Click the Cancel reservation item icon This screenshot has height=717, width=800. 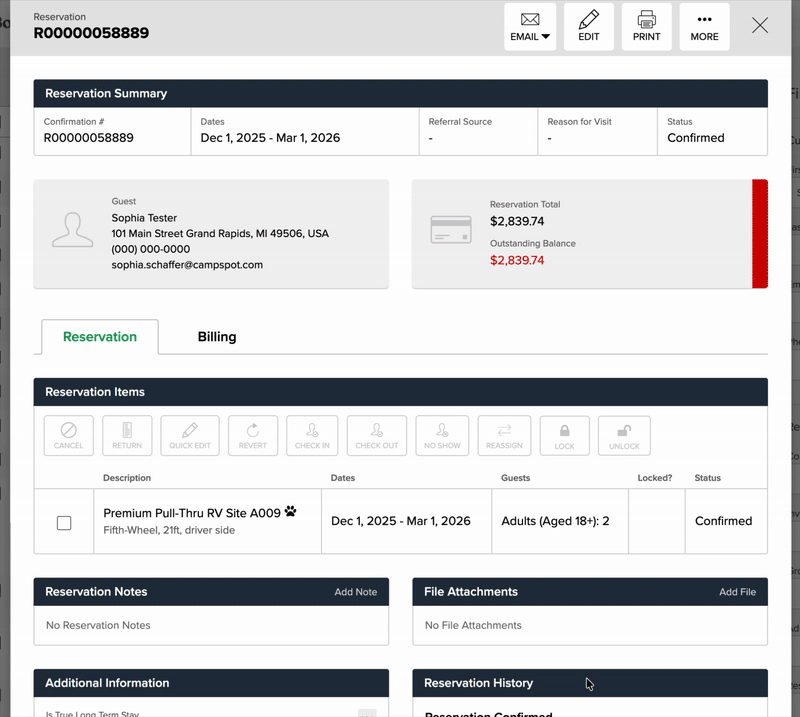coord(69,435)
